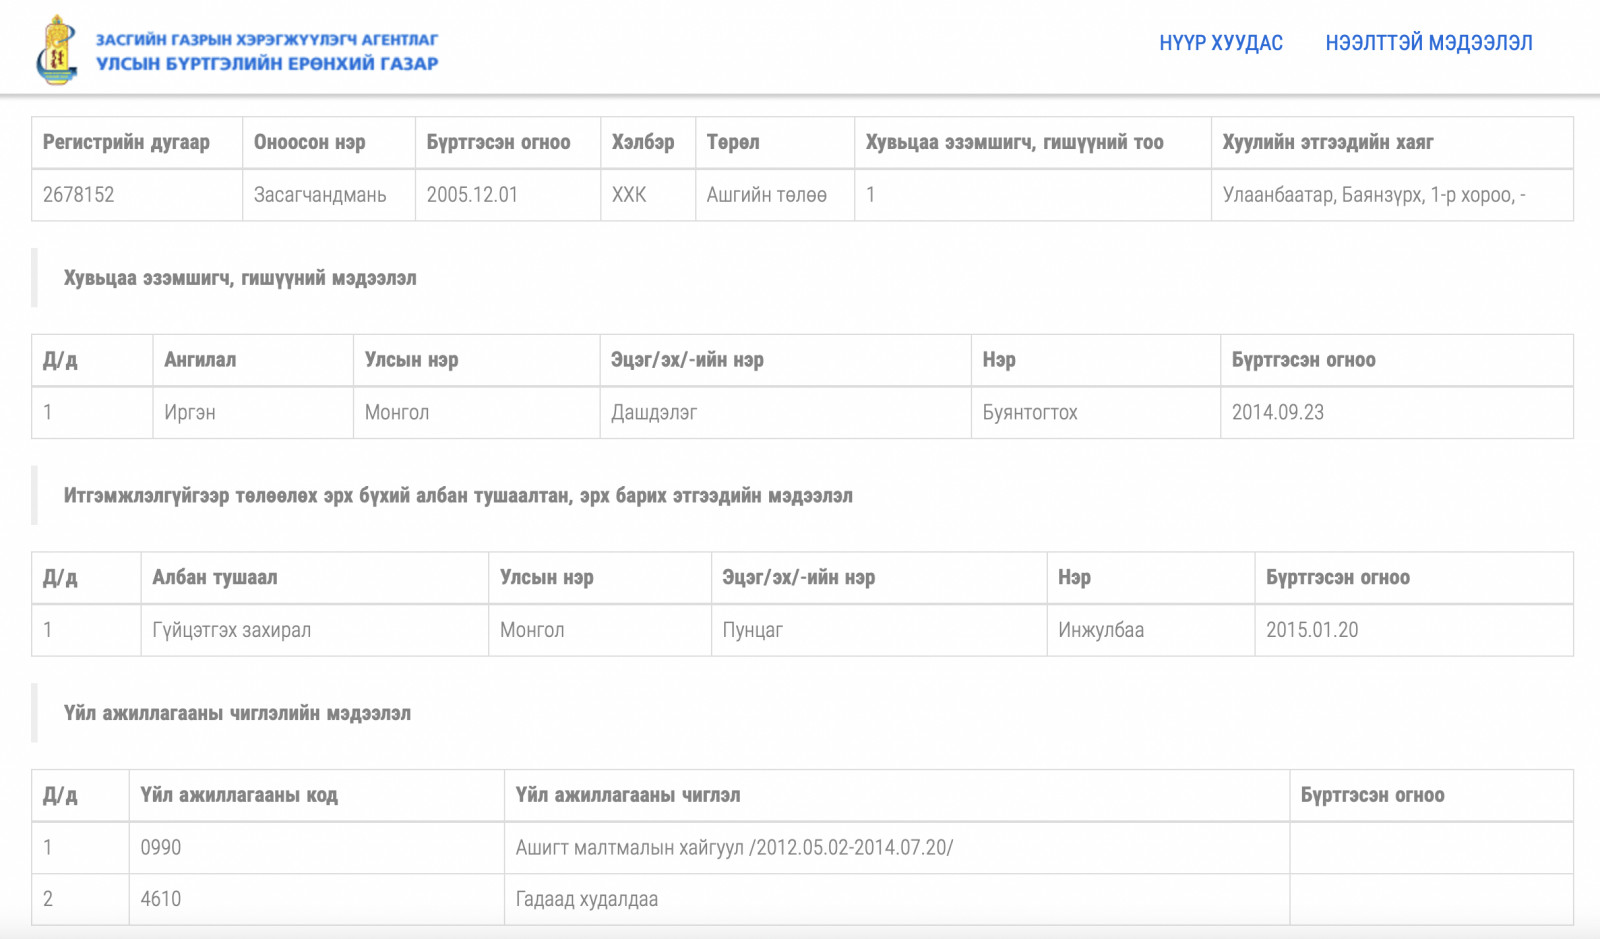Screen dimensions: 1600x939
Task: Click the officer name Инжулбаа
Action: [1101, 630]
